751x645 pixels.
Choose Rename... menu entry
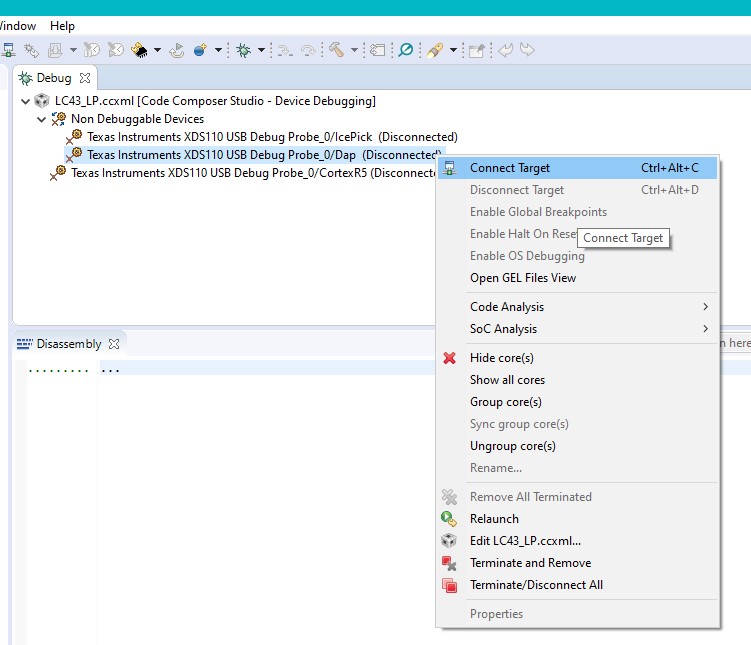point(578,468)
